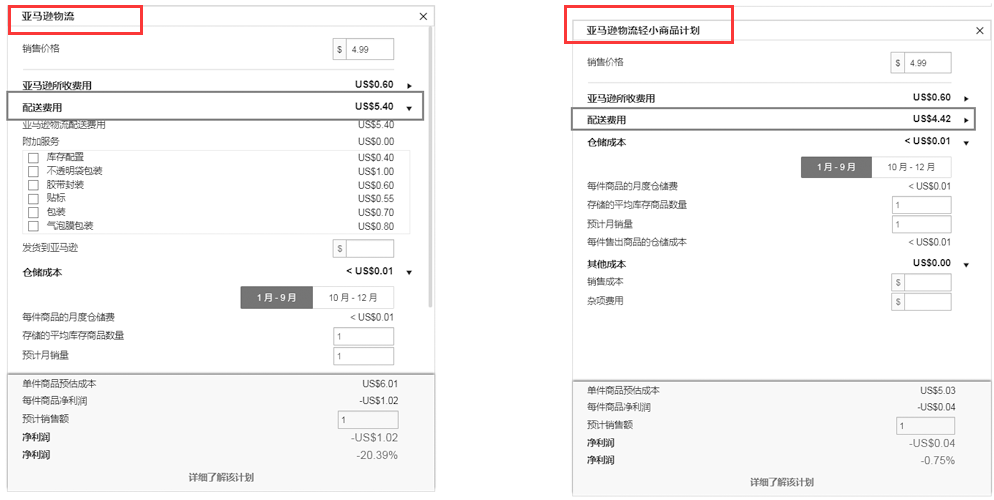
Task: Click the 亚马逊物流 panel scrollbar
Action: (x=432, y=167)
